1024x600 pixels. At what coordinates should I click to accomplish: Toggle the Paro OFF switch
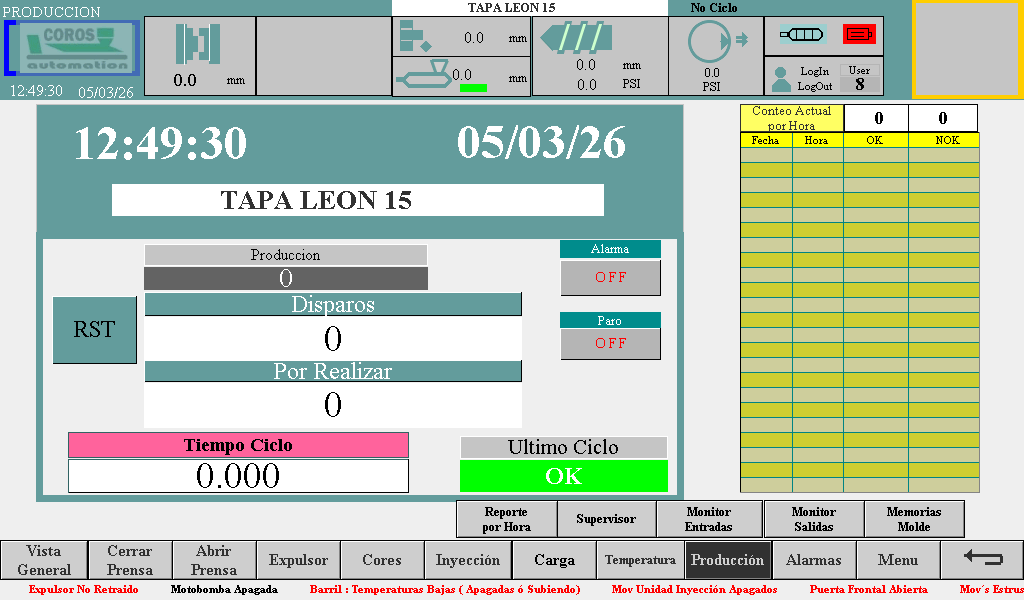pyautogui.click(x=610, y=343)
